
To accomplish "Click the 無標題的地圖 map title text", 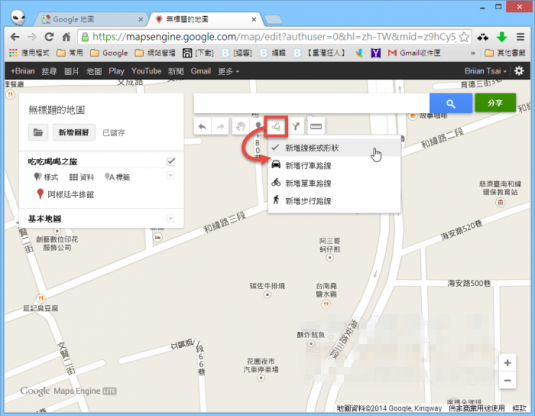I will [57, 110].
